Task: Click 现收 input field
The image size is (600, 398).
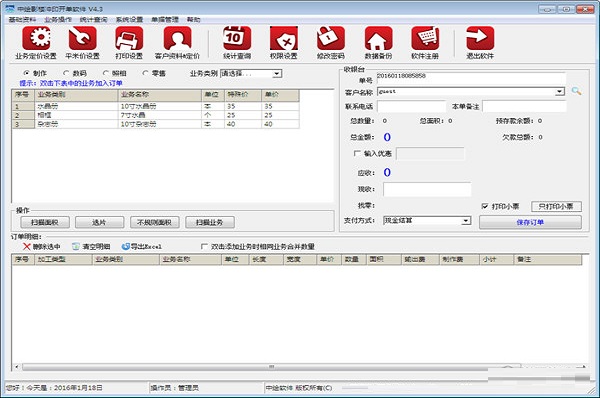Action: click(427, 189)
